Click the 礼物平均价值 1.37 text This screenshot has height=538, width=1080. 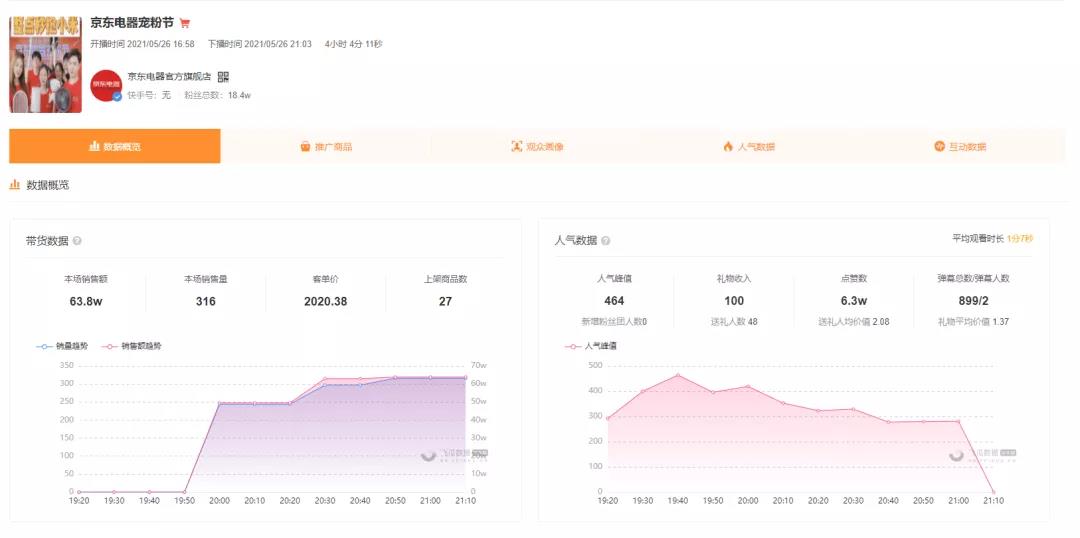click(973, 322)
